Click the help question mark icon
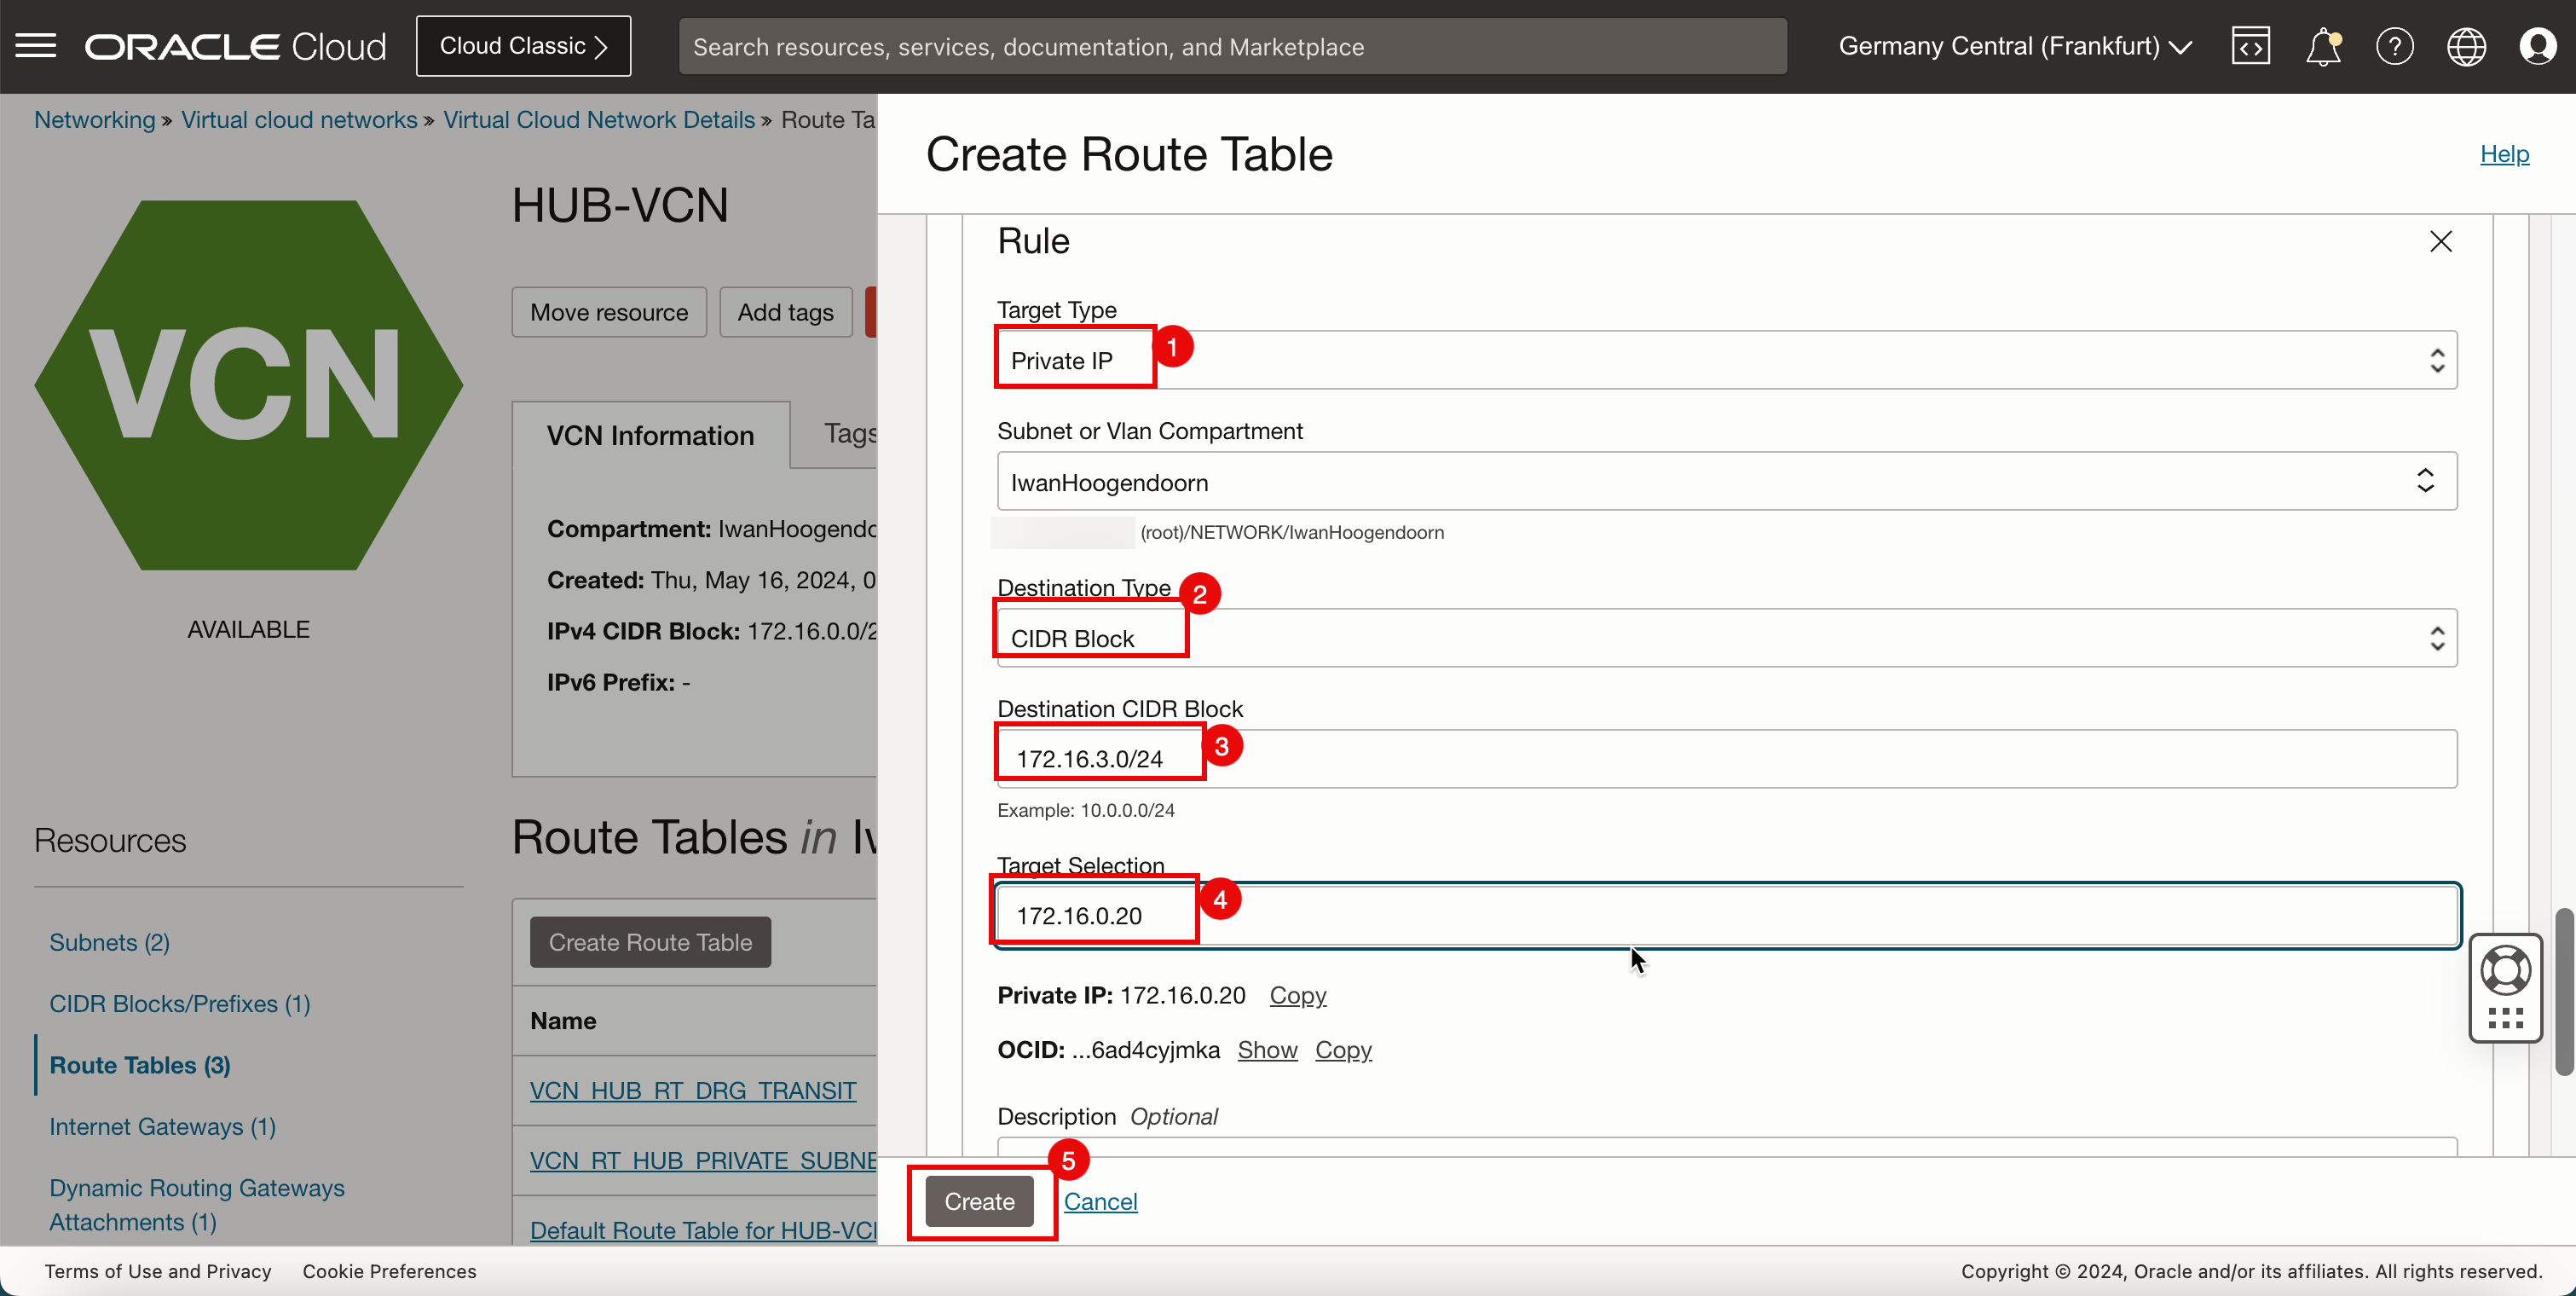This screenshot has height=1296, width=2576. 2394,46
